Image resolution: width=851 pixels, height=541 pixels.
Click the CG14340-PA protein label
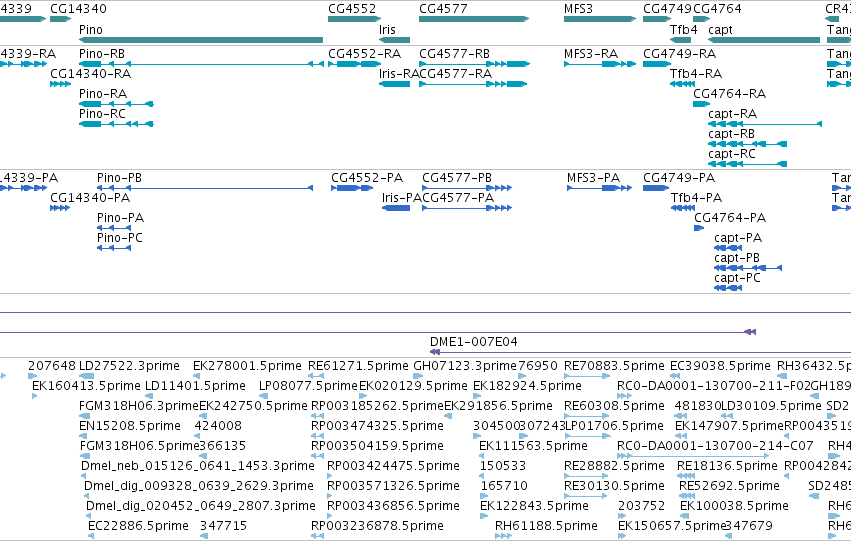(90, 198)
